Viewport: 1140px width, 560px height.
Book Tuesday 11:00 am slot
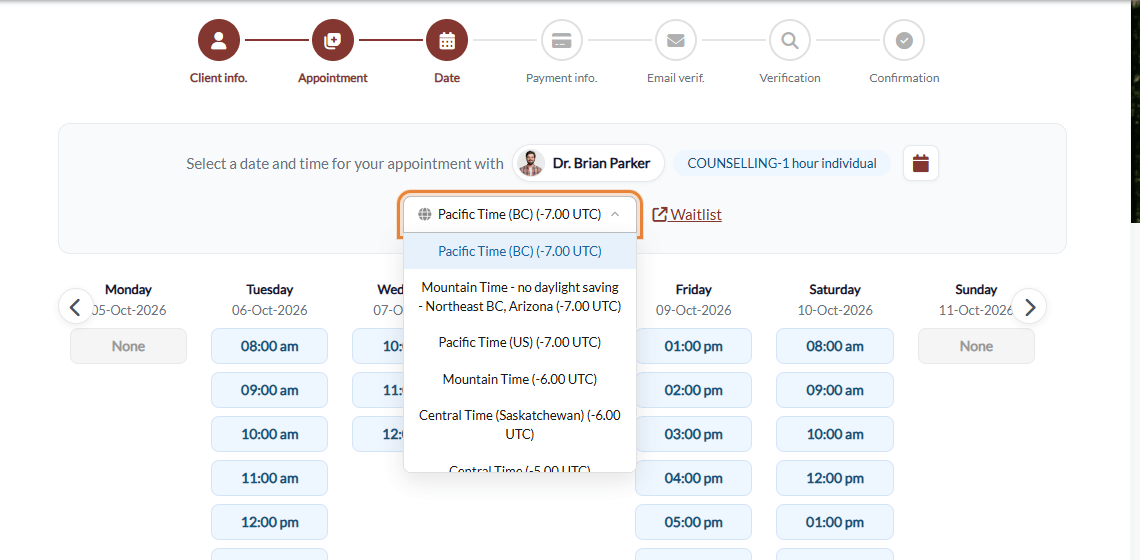coord(270,478)
